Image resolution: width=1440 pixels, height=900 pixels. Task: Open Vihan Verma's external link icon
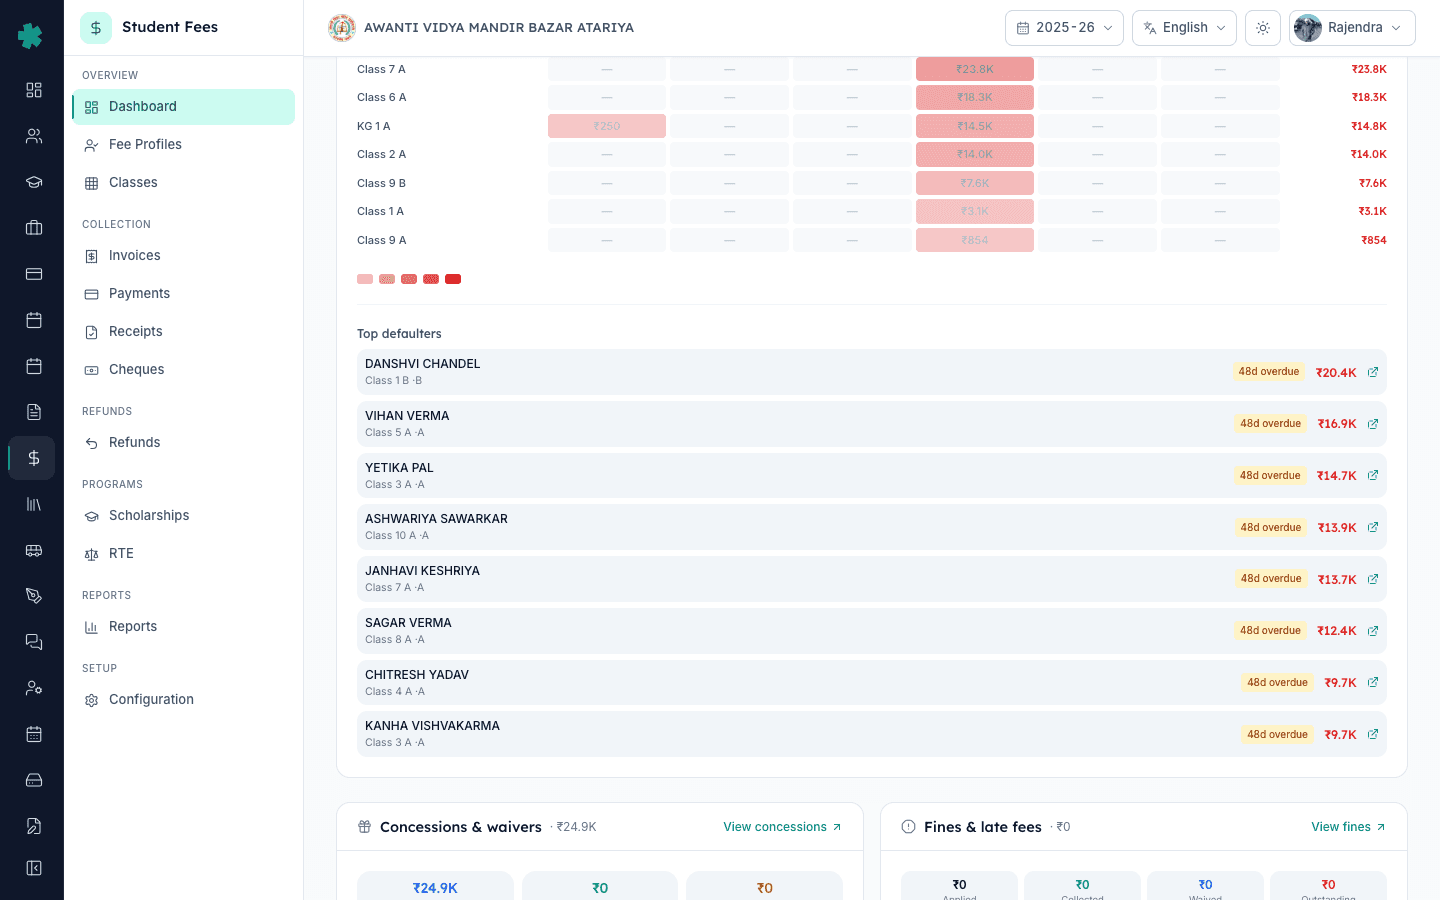1373,424
